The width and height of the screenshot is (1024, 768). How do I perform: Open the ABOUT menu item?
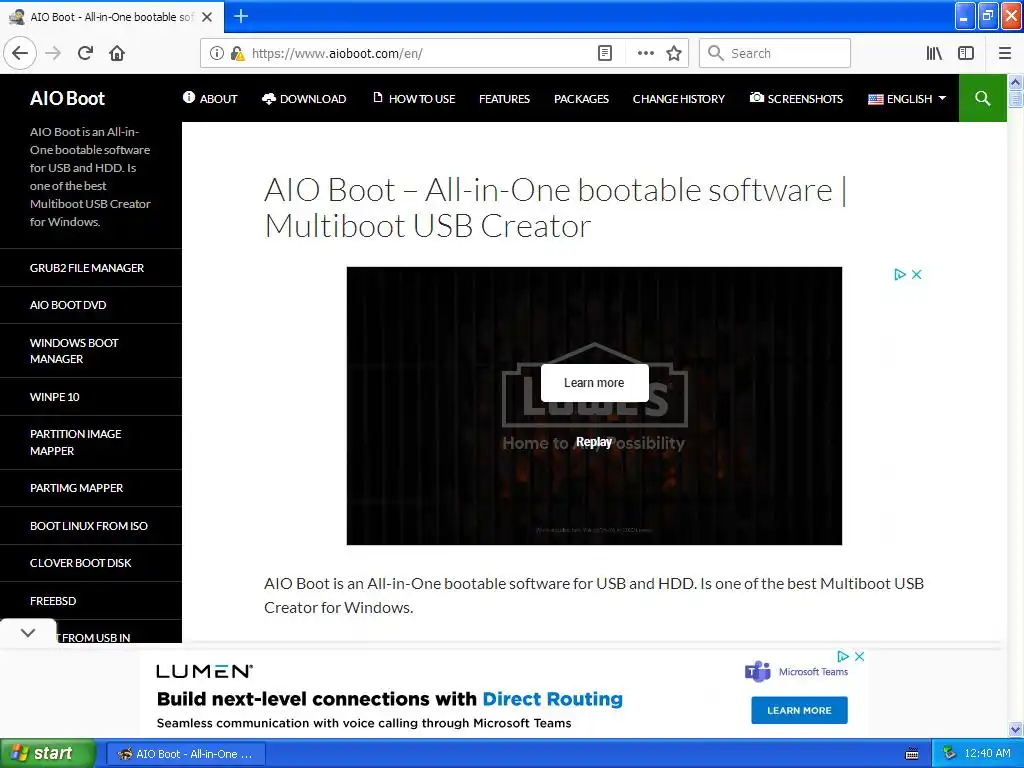click(x=210, y=99)
